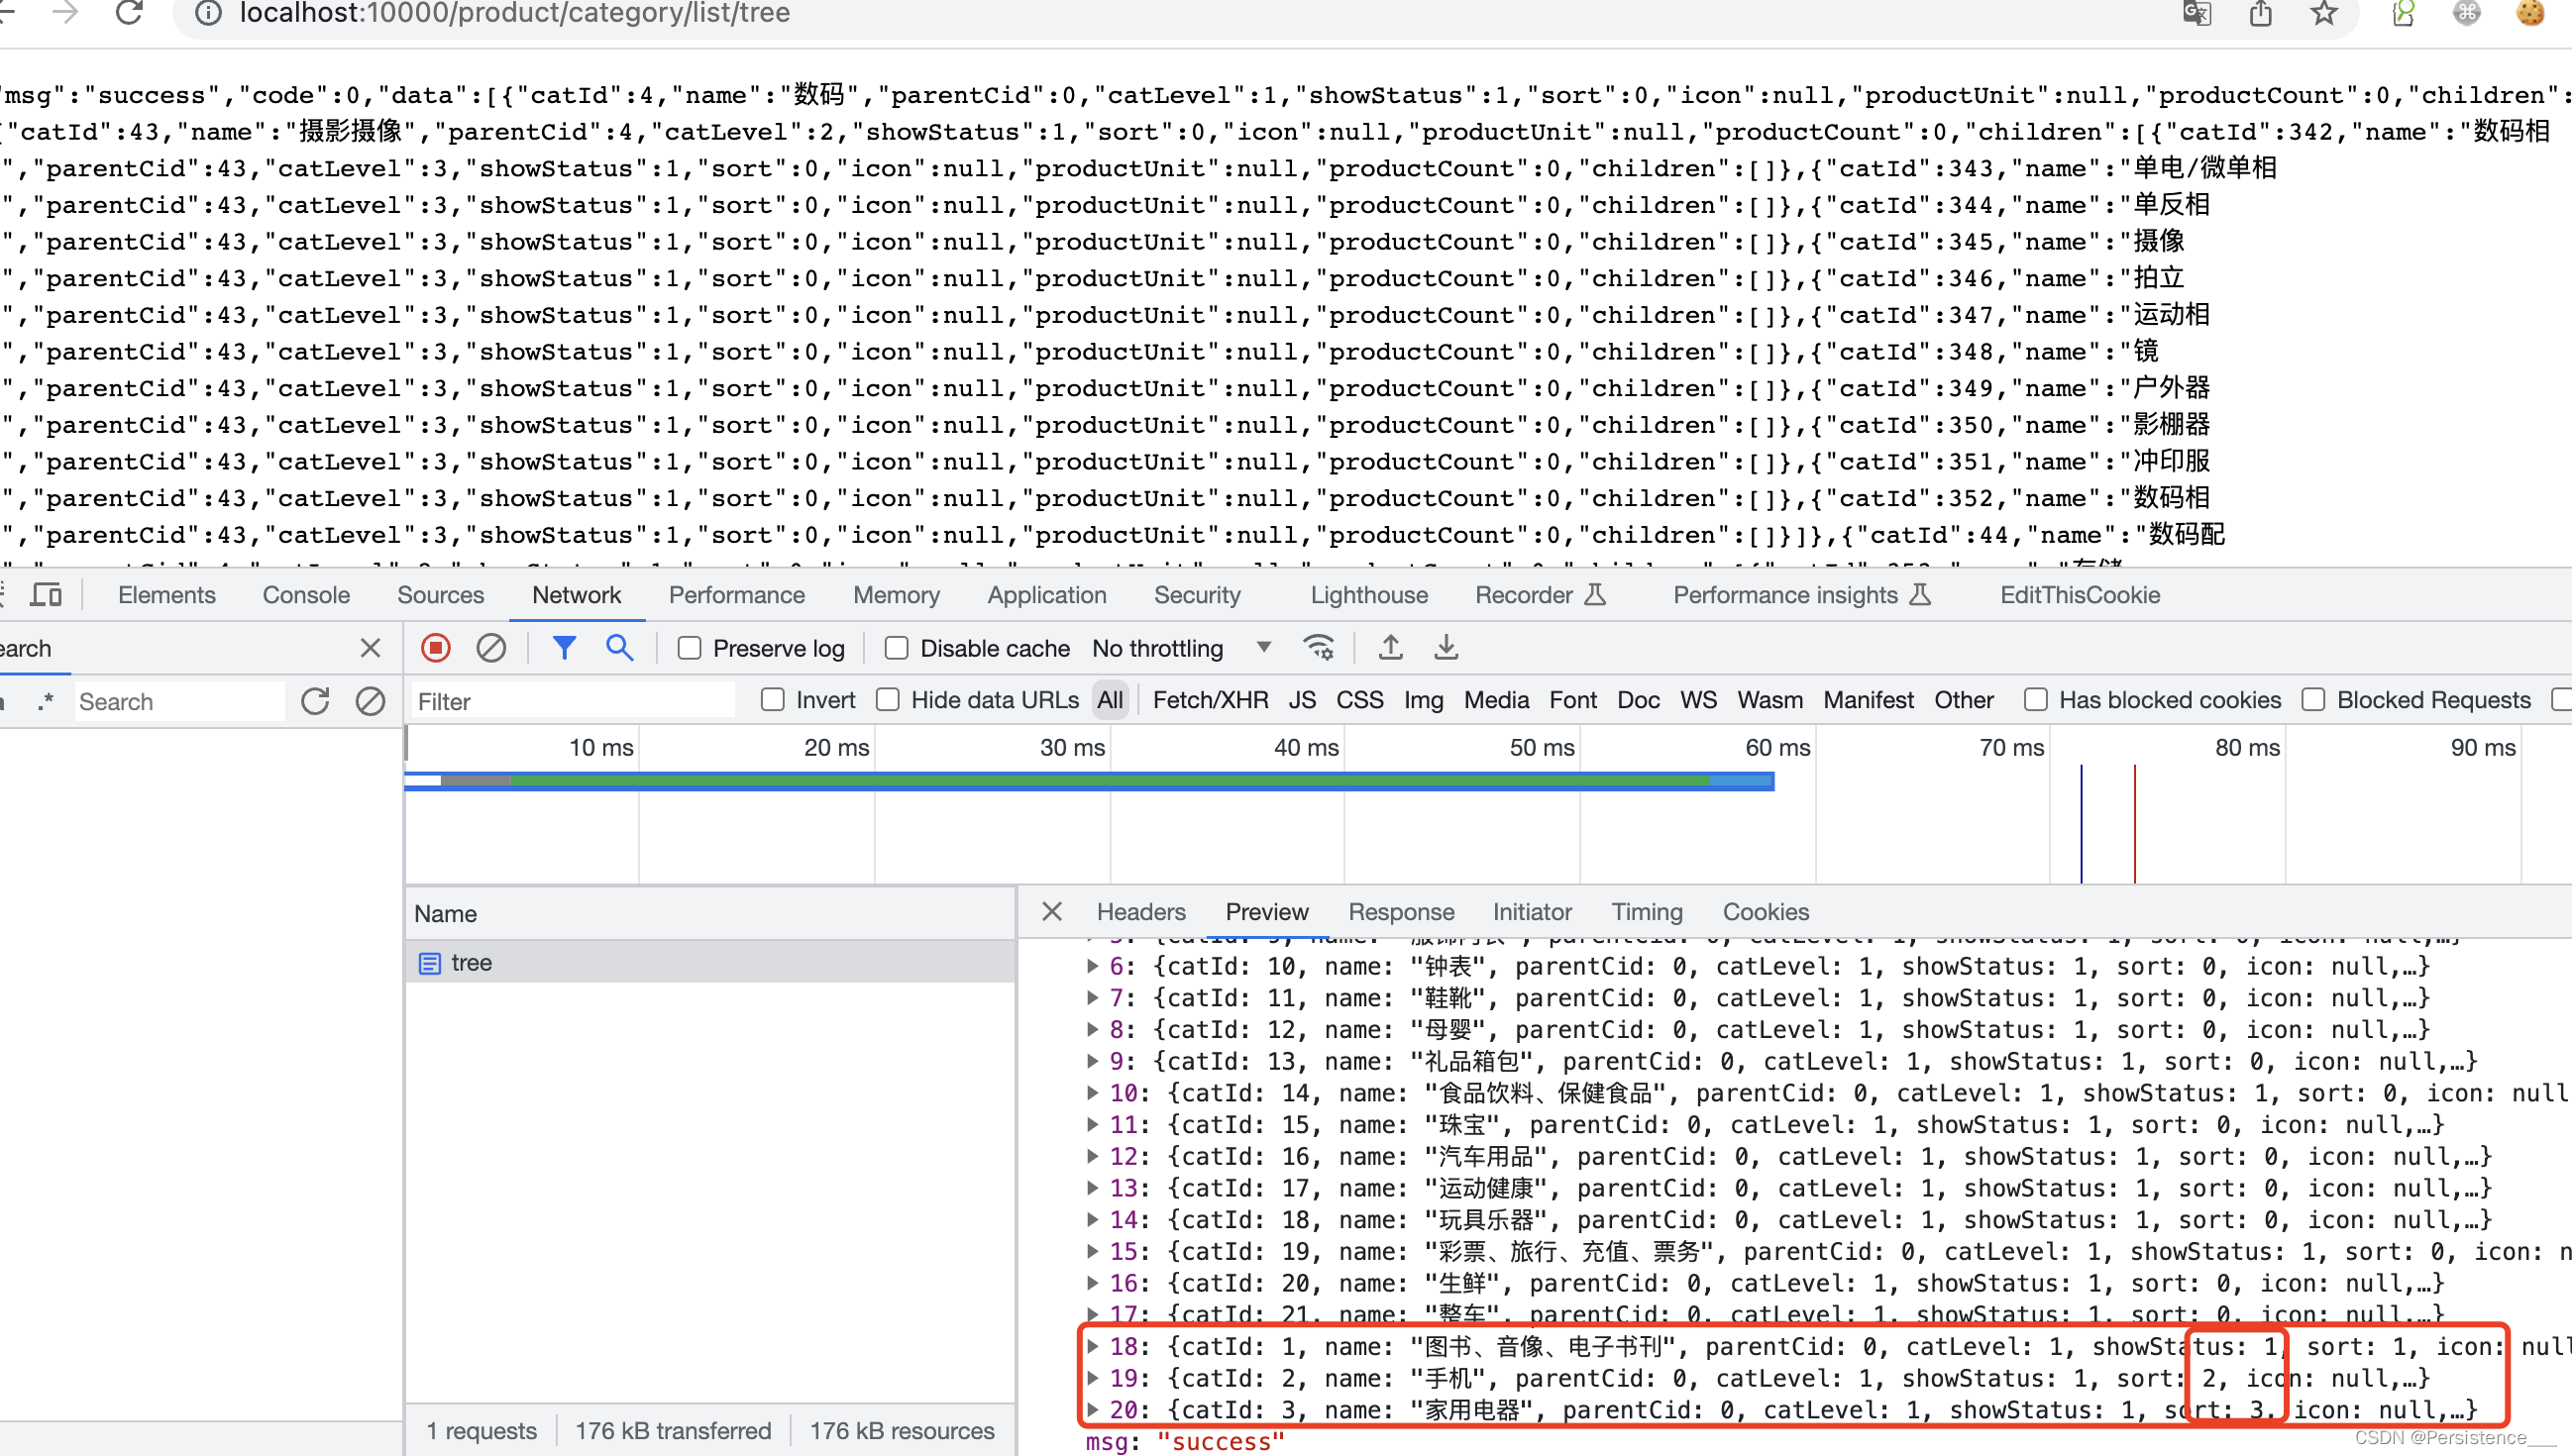
Task: Switch to the Elements tab
Action: 167,595
